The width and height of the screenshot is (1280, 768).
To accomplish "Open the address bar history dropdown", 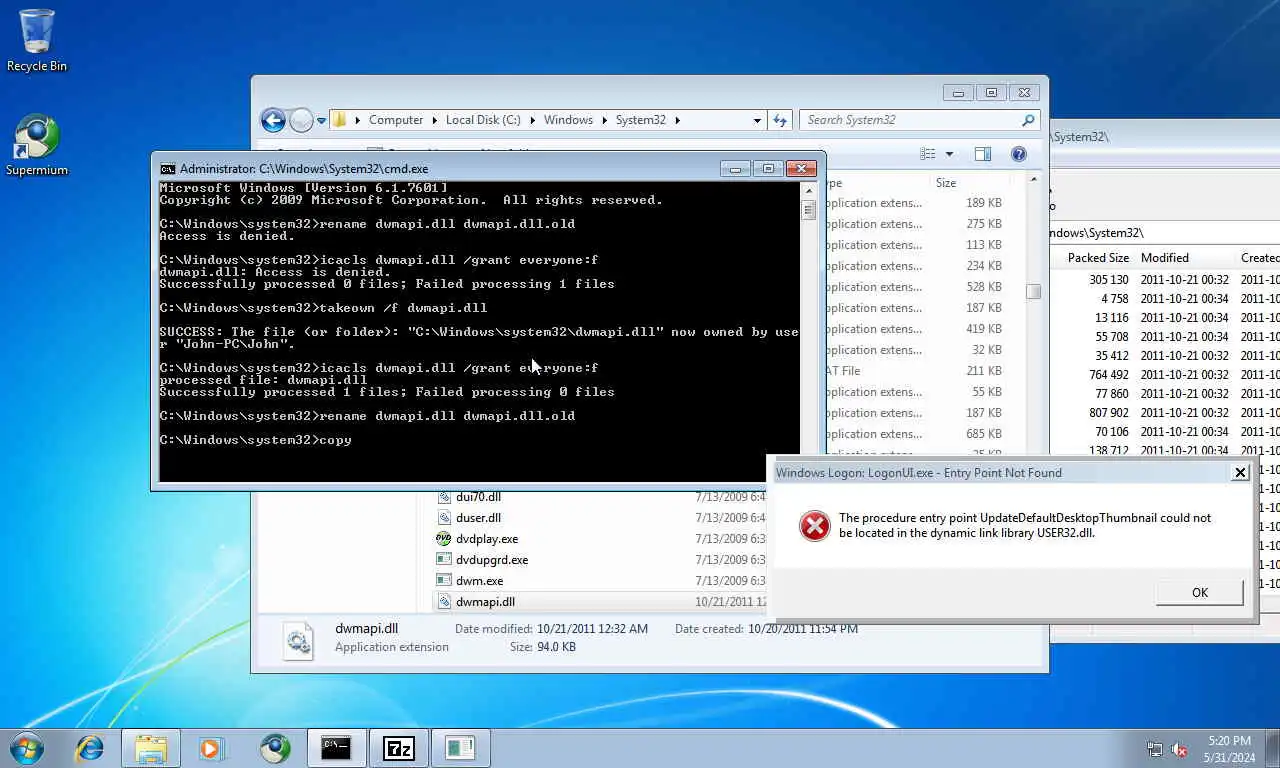I will pyautogui.click(x=757, y=120).
